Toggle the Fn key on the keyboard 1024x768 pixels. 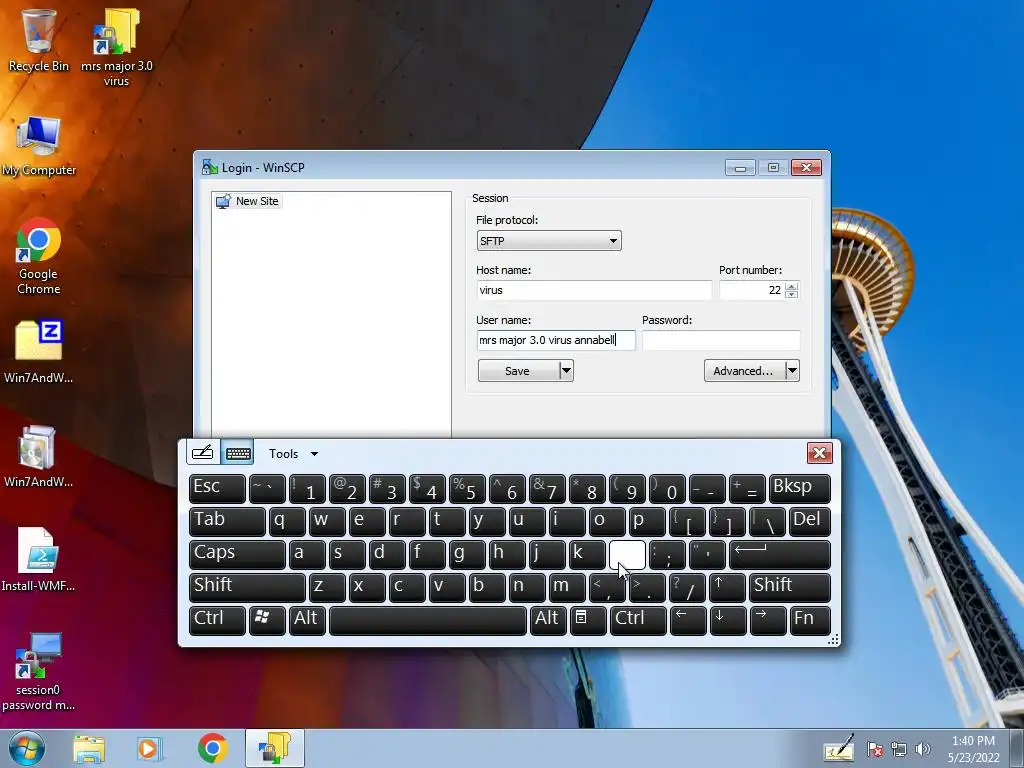pos(810,620)
